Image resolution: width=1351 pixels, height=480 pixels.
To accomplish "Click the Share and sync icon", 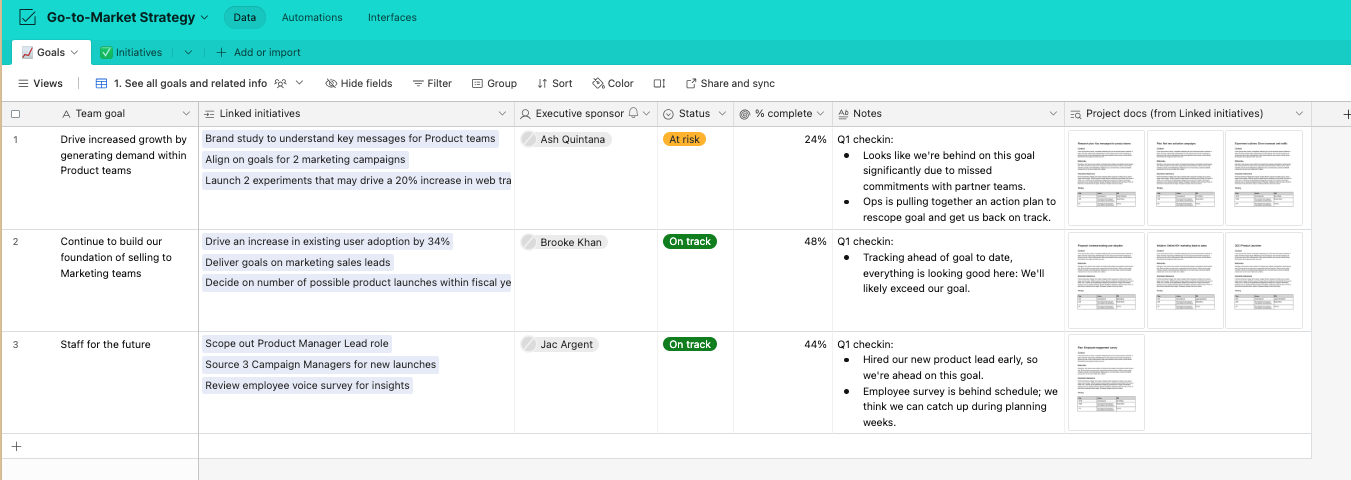I will click(x=691, y=84).
